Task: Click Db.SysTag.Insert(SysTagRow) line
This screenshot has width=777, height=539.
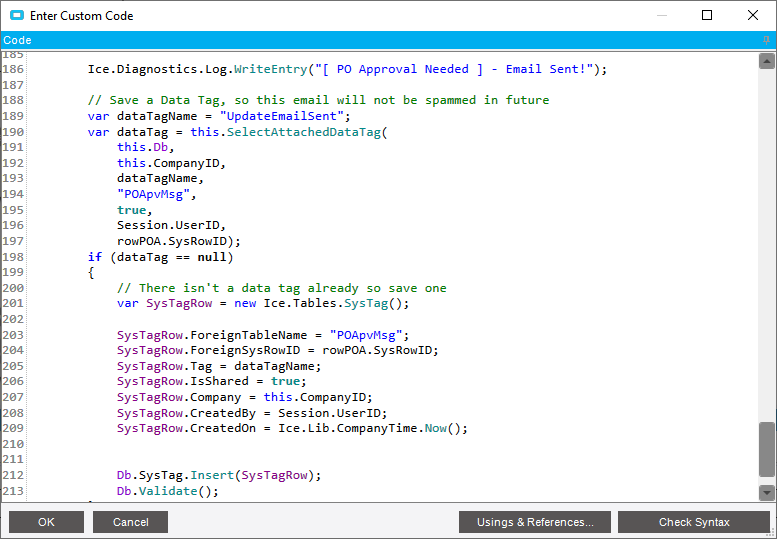Action: 219,475
